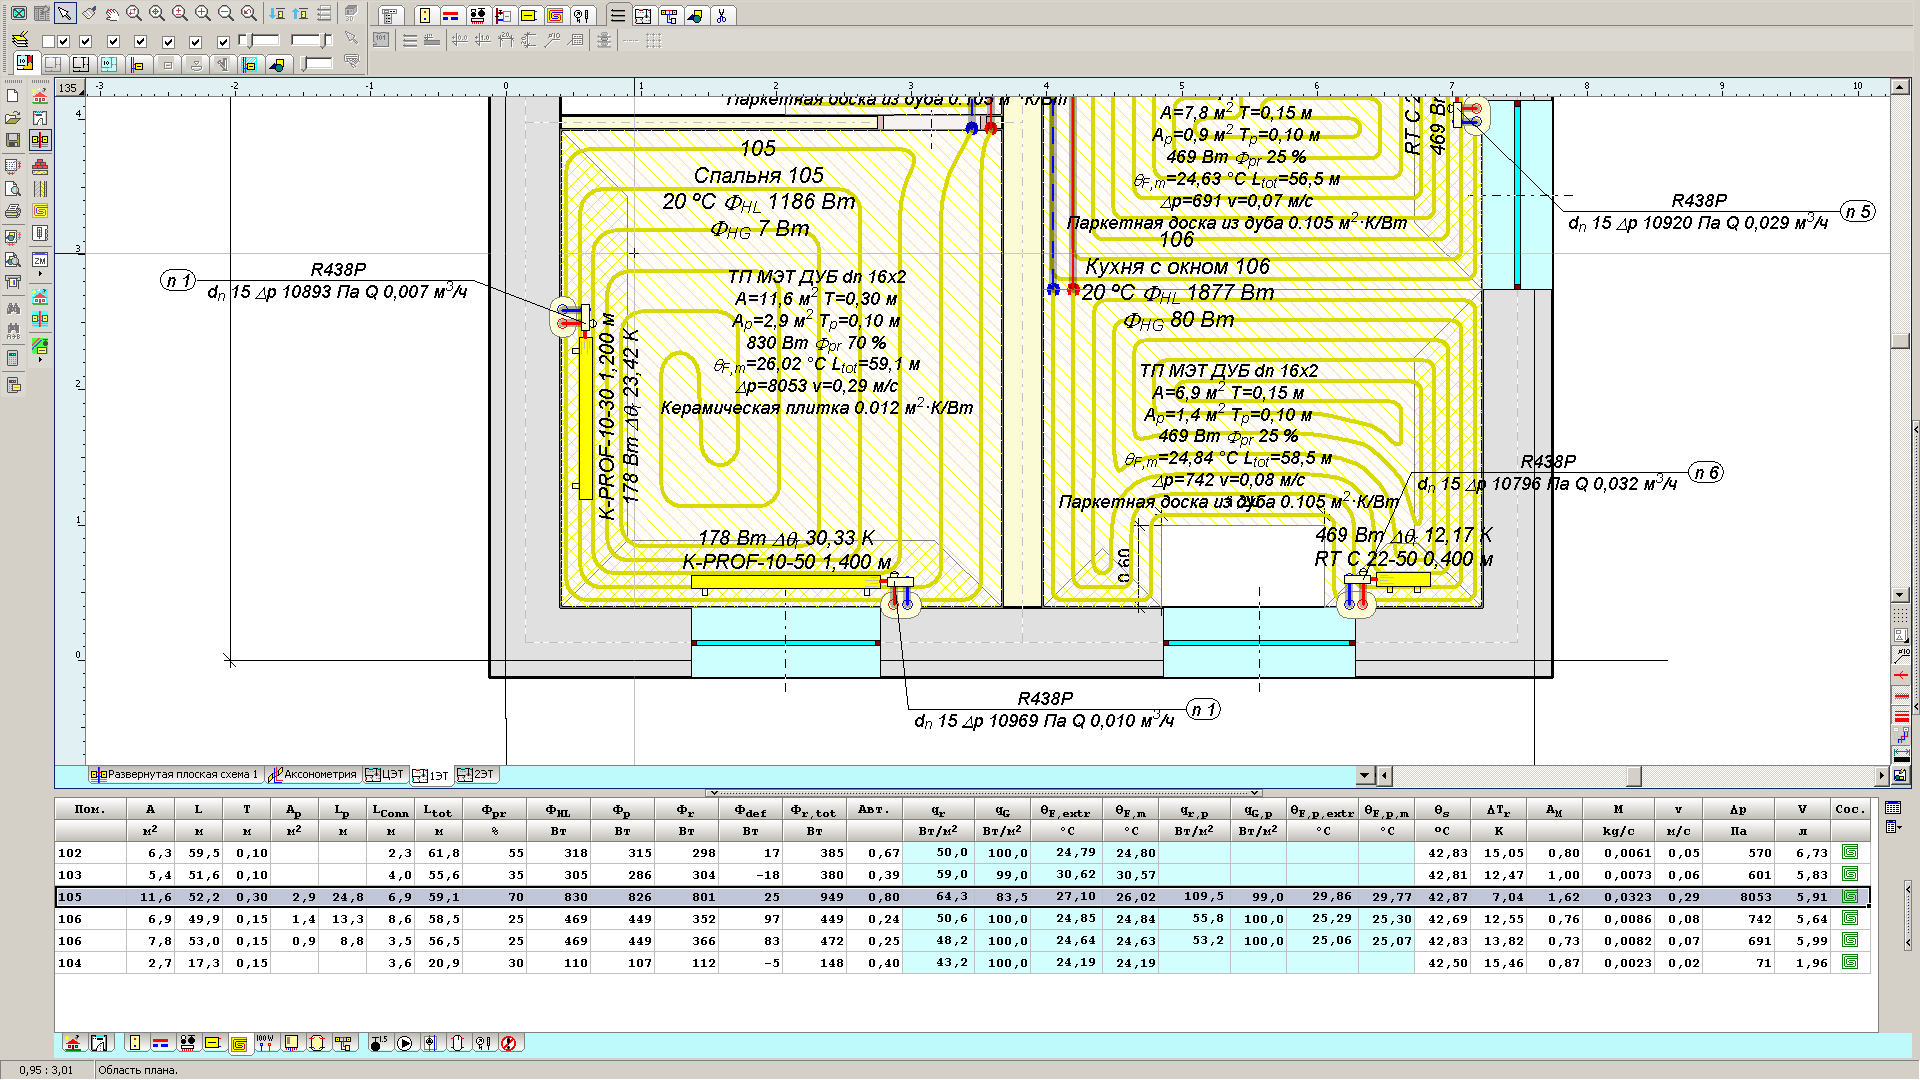Click the prohibition errors icon in bottom toolbar
Screen dimensions: 1920x1080
coord(509,1044)
